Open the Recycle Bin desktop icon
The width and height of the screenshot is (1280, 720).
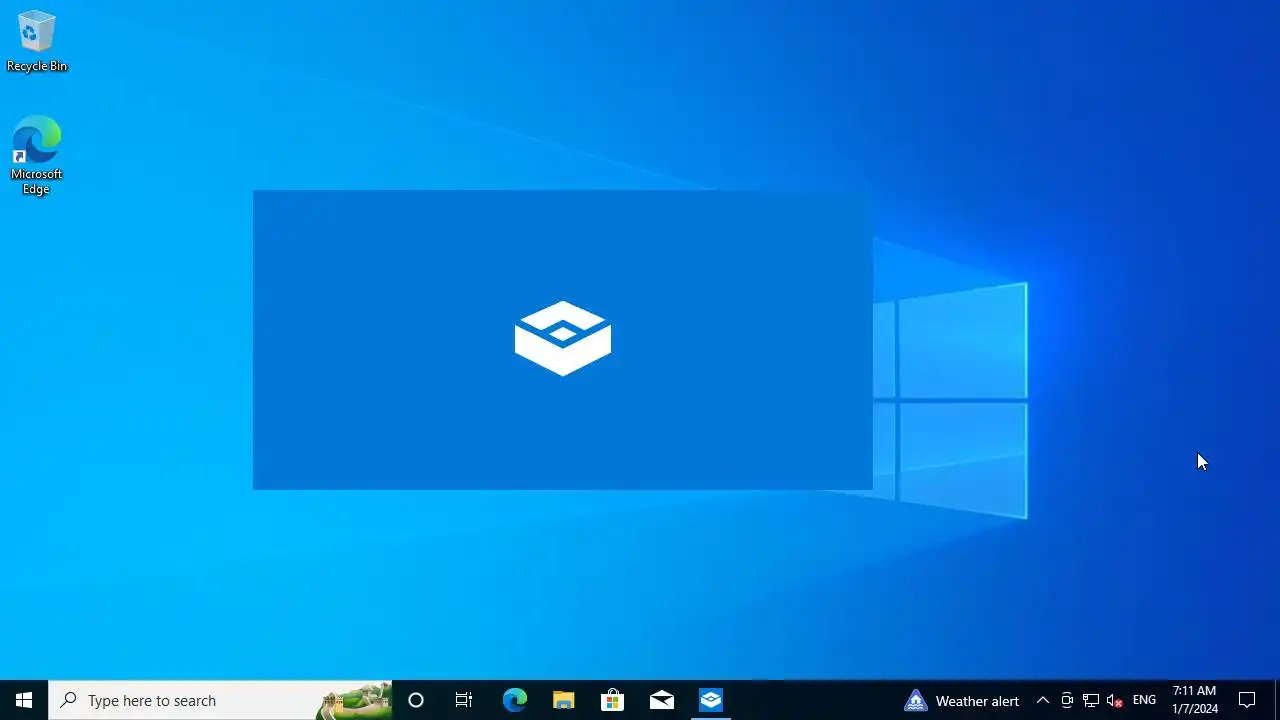click(37, 42)
